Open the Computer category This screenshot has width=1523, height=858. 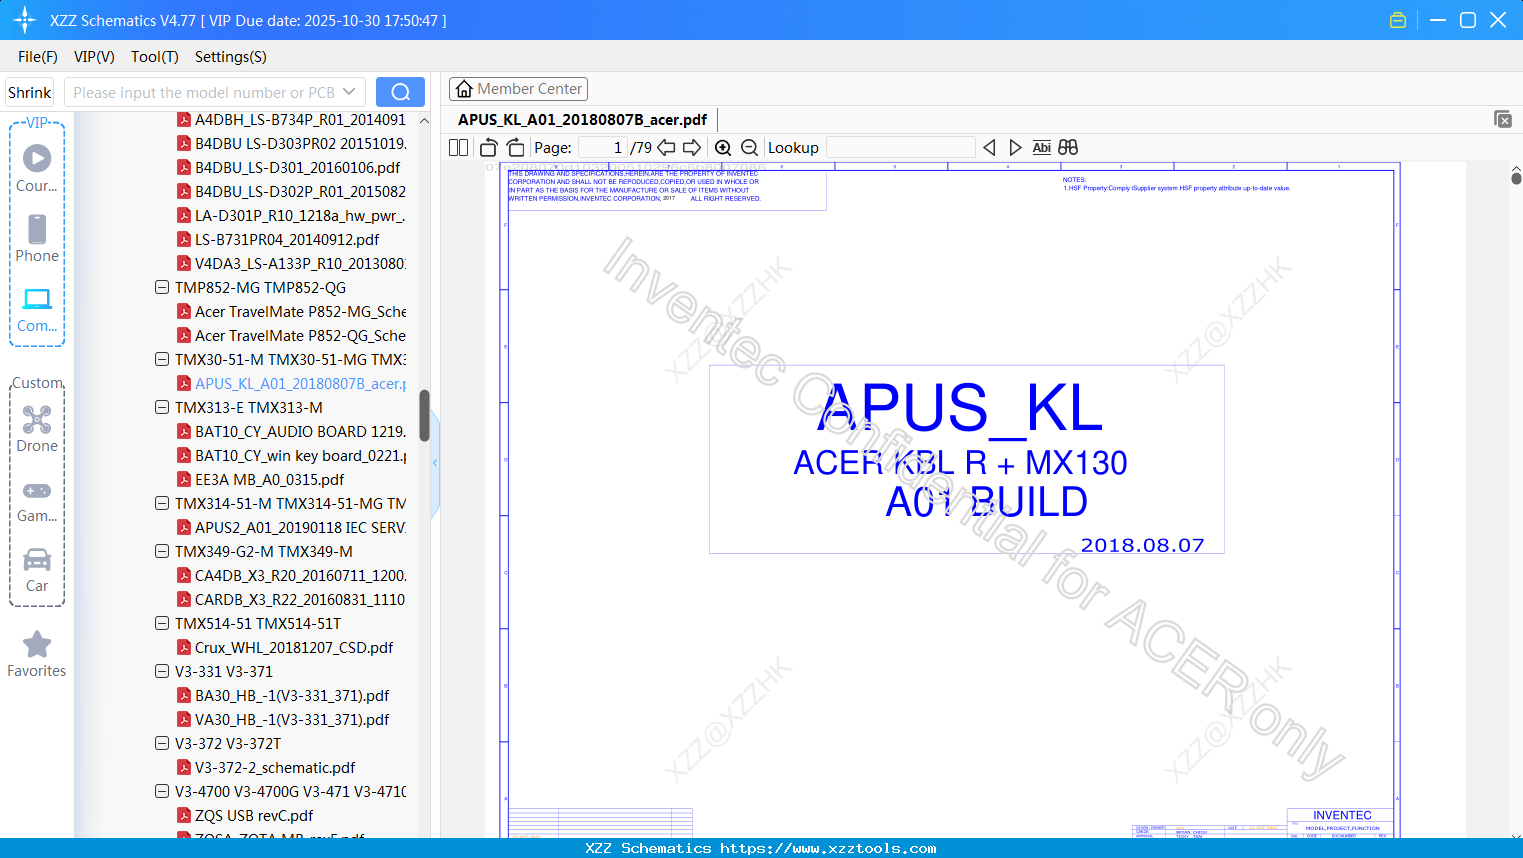click(37, 309)
